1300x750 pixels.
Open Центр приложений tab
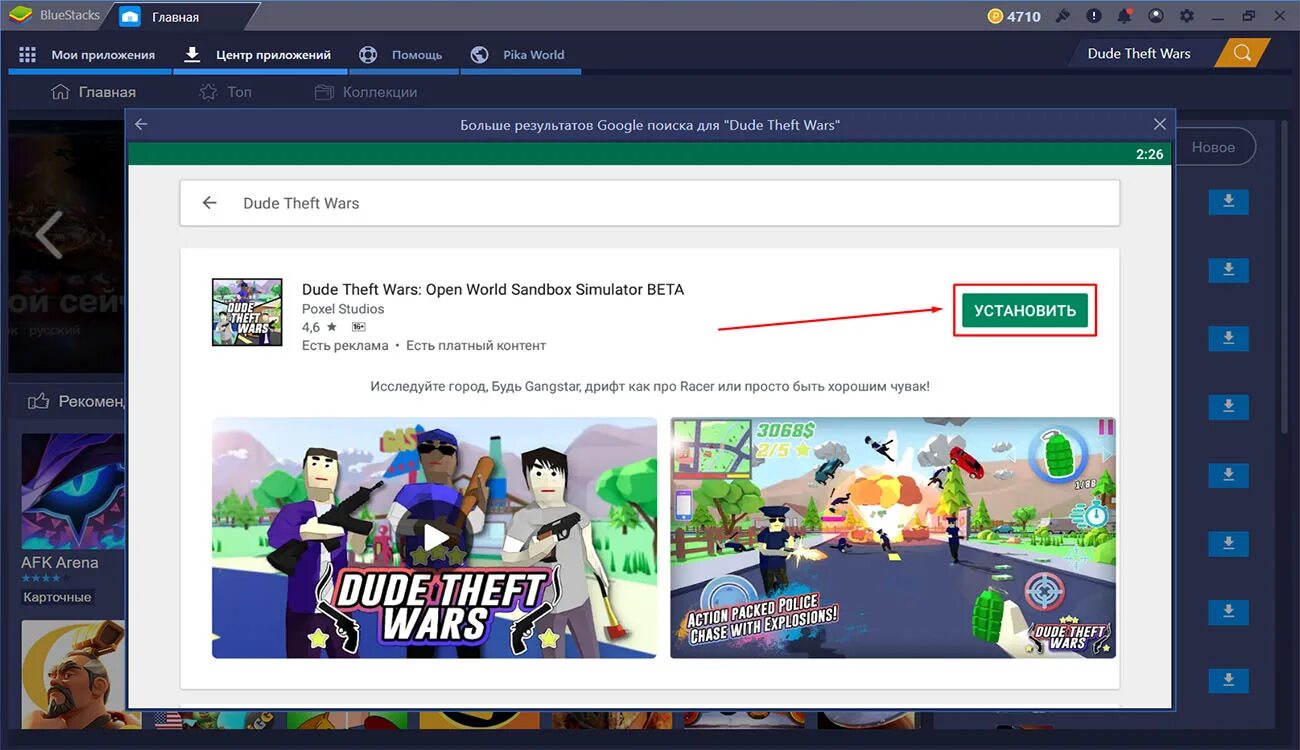259,55
